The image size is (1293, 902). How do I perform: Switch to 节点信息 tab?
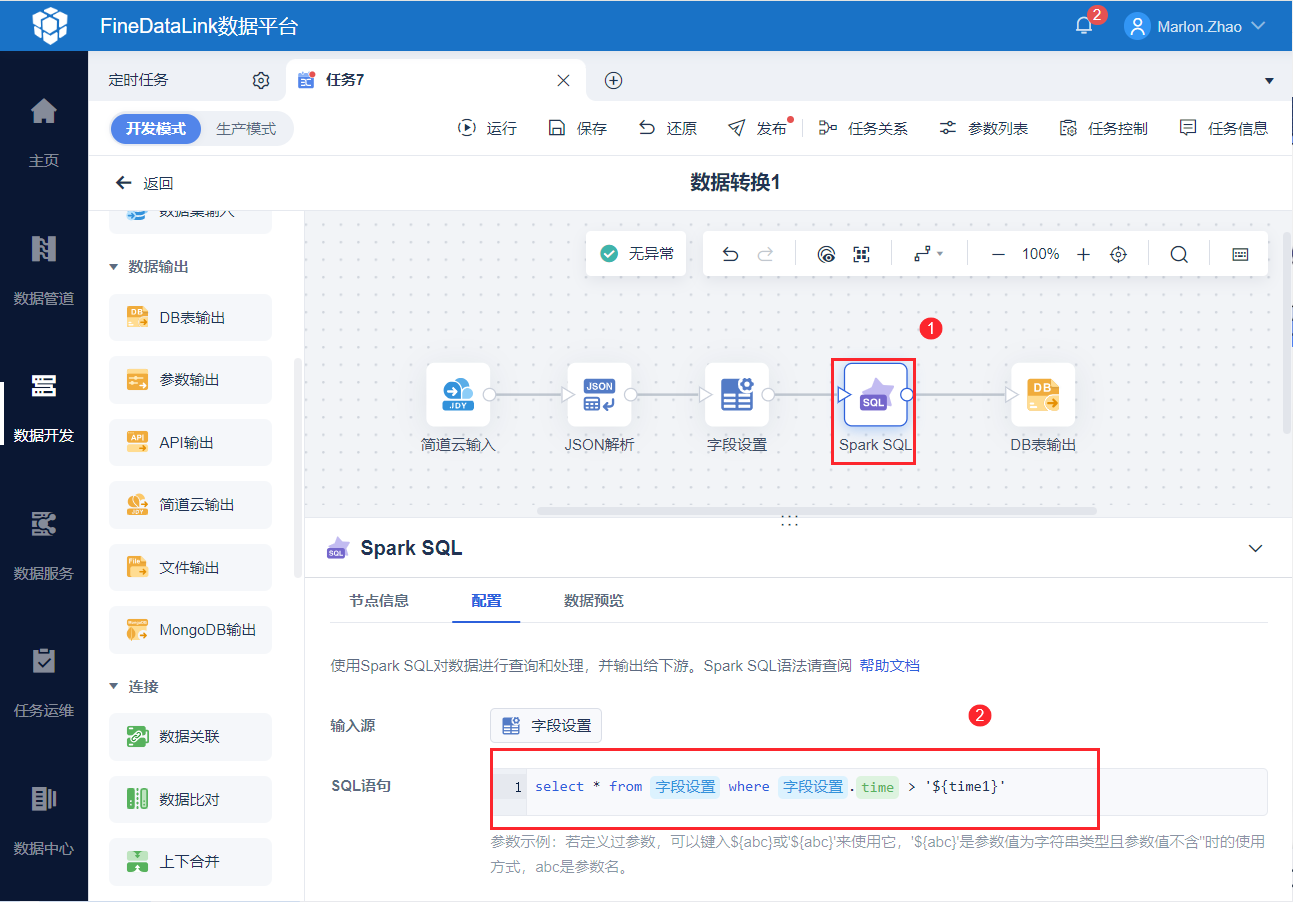[x=379, y=601]
